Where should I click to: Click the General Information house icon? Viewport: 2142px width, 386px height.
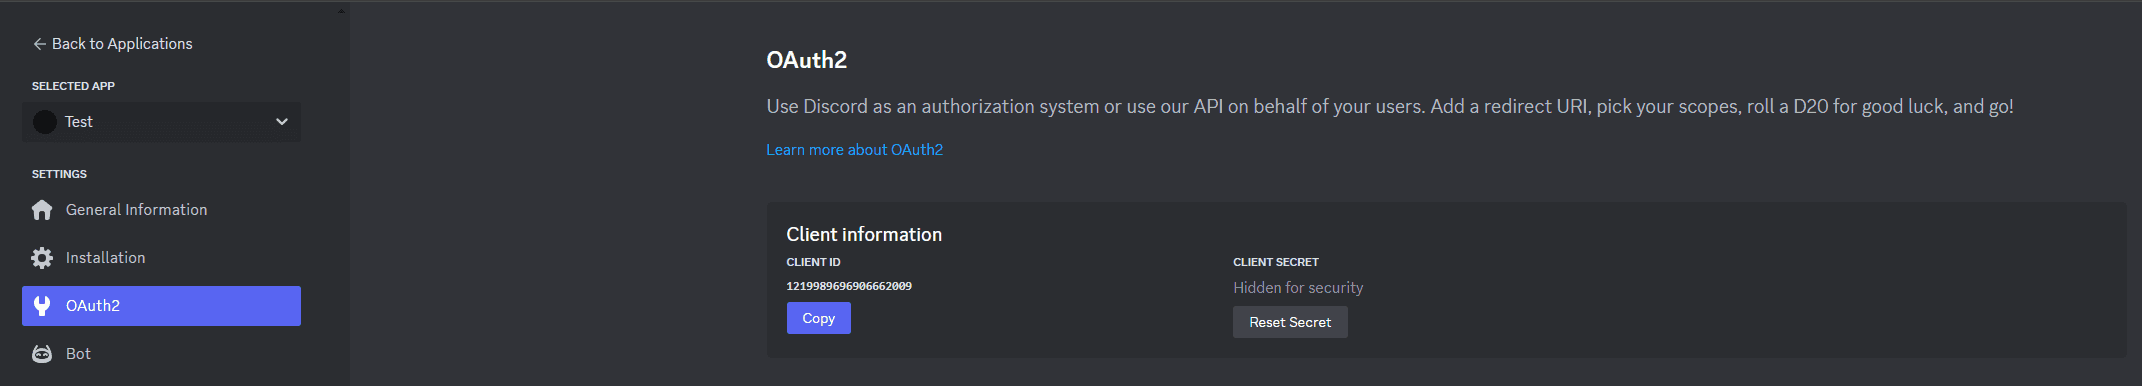coord(42,210)
